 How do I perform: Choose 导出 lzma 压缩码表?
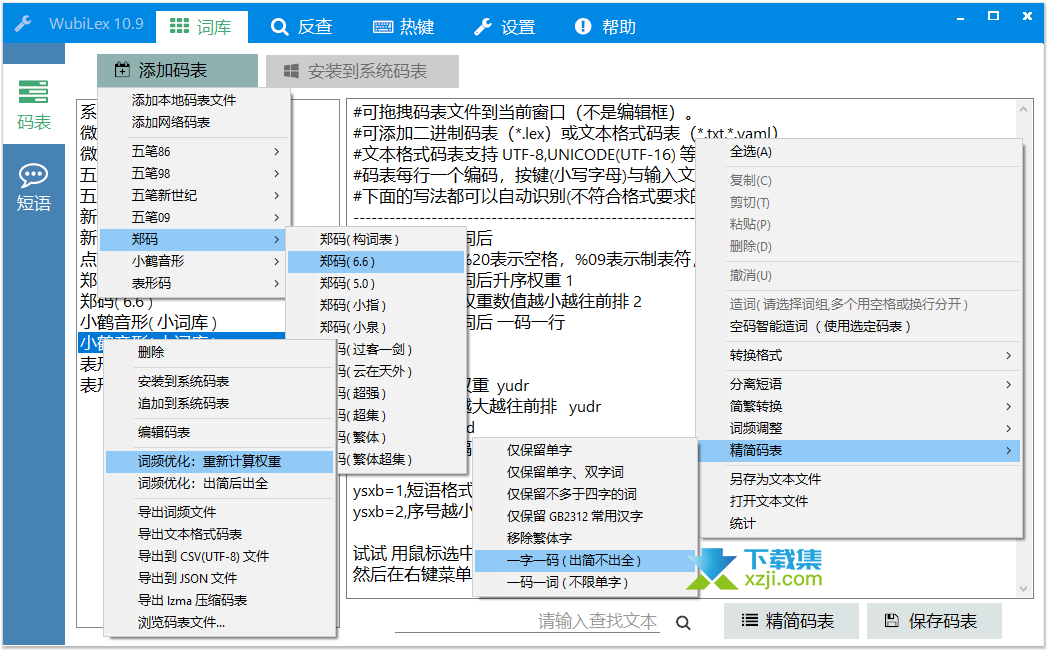coord(218,601)
